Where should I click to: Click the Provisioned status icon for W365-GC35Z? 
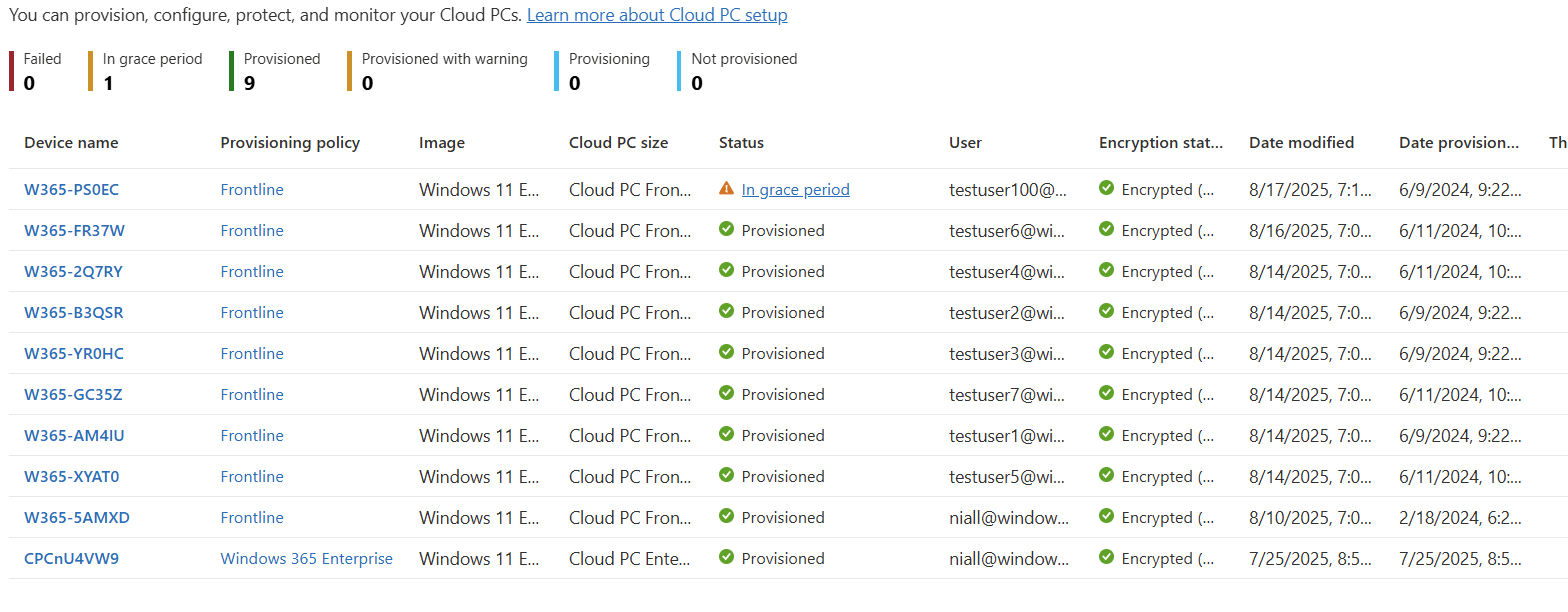pyautogui.click(x=727, y=394)
